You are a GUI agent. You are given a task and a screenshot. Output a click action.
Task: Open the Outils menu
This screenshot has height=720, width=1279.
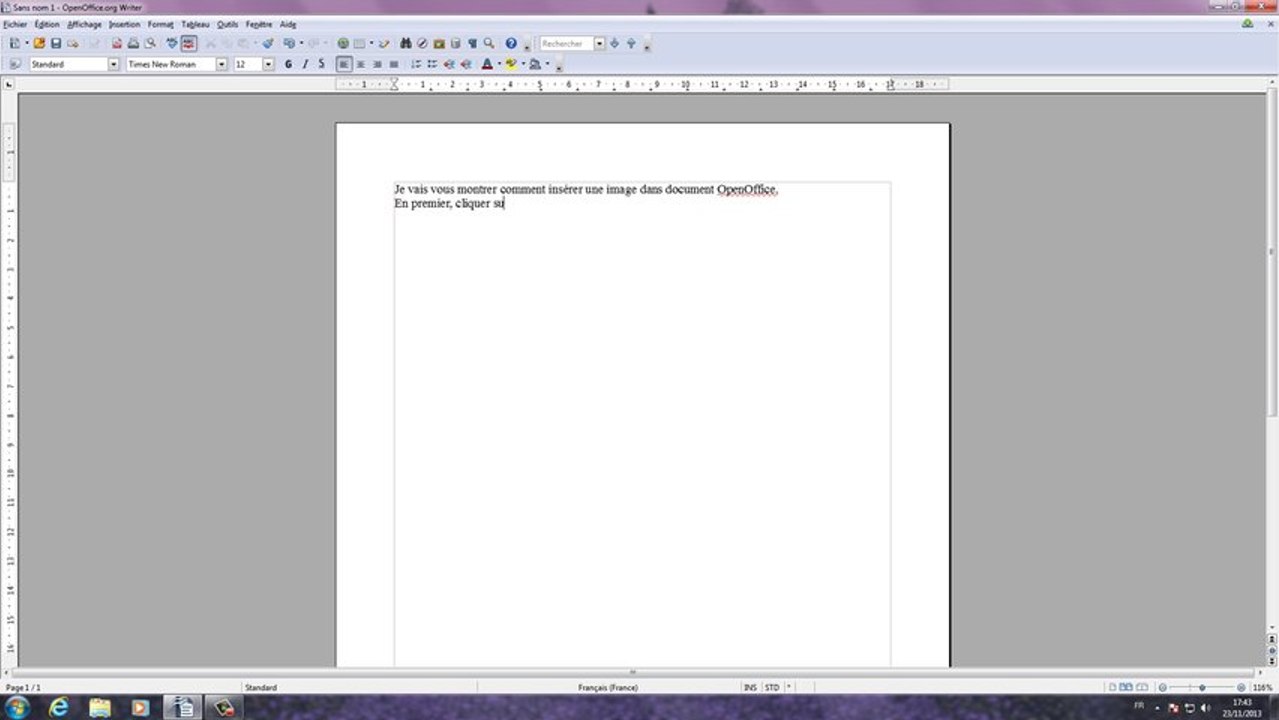tap(227, 24)
